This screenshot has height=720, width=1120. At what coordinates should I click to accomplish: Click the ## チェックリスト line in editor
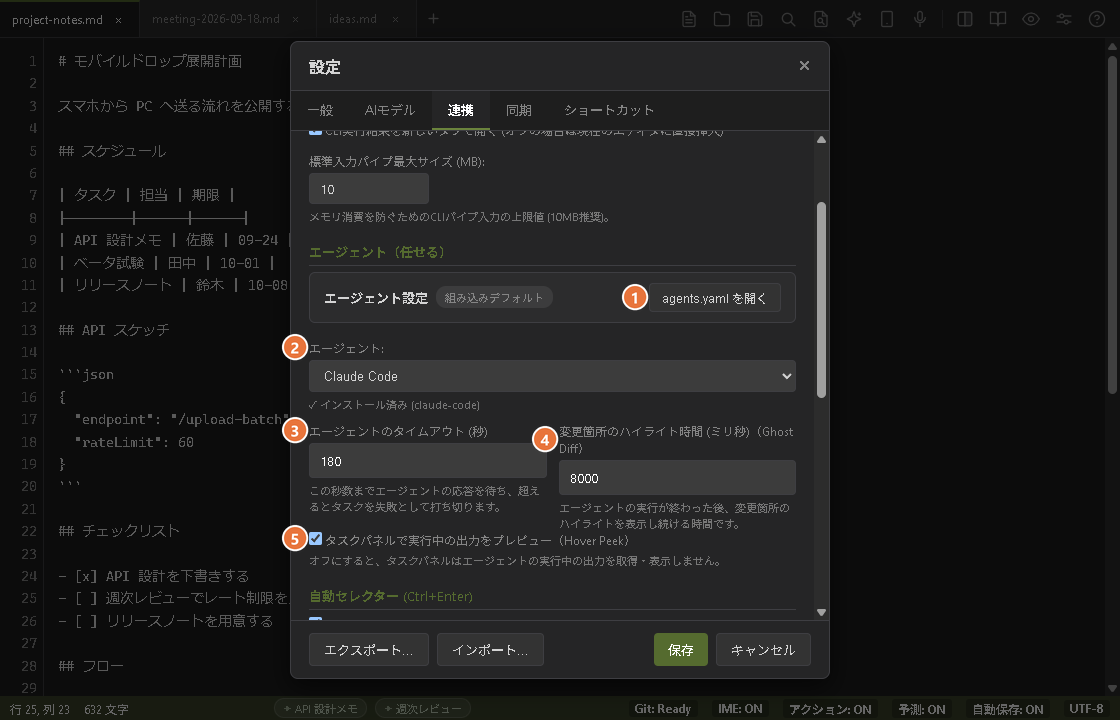pos(119,531)
